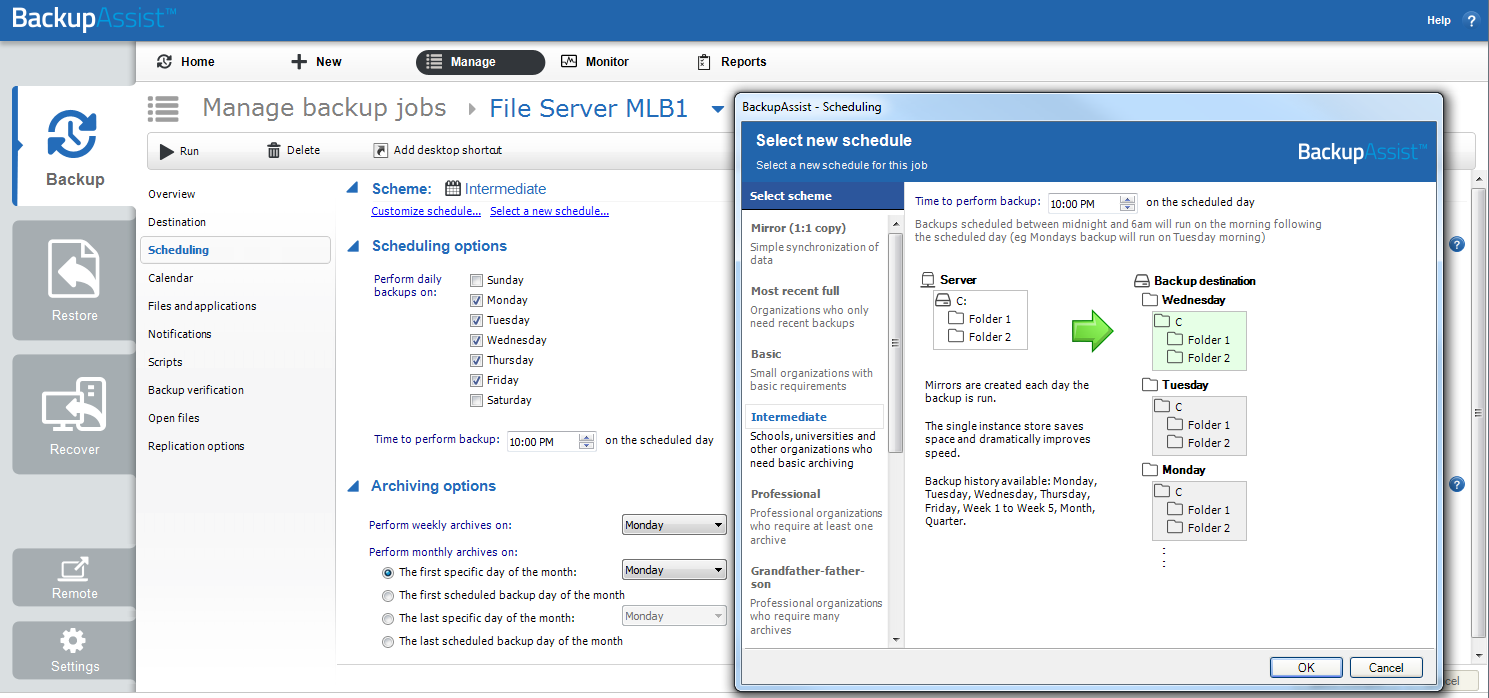Click the Customize schedule link

click(x=426, y=211)
